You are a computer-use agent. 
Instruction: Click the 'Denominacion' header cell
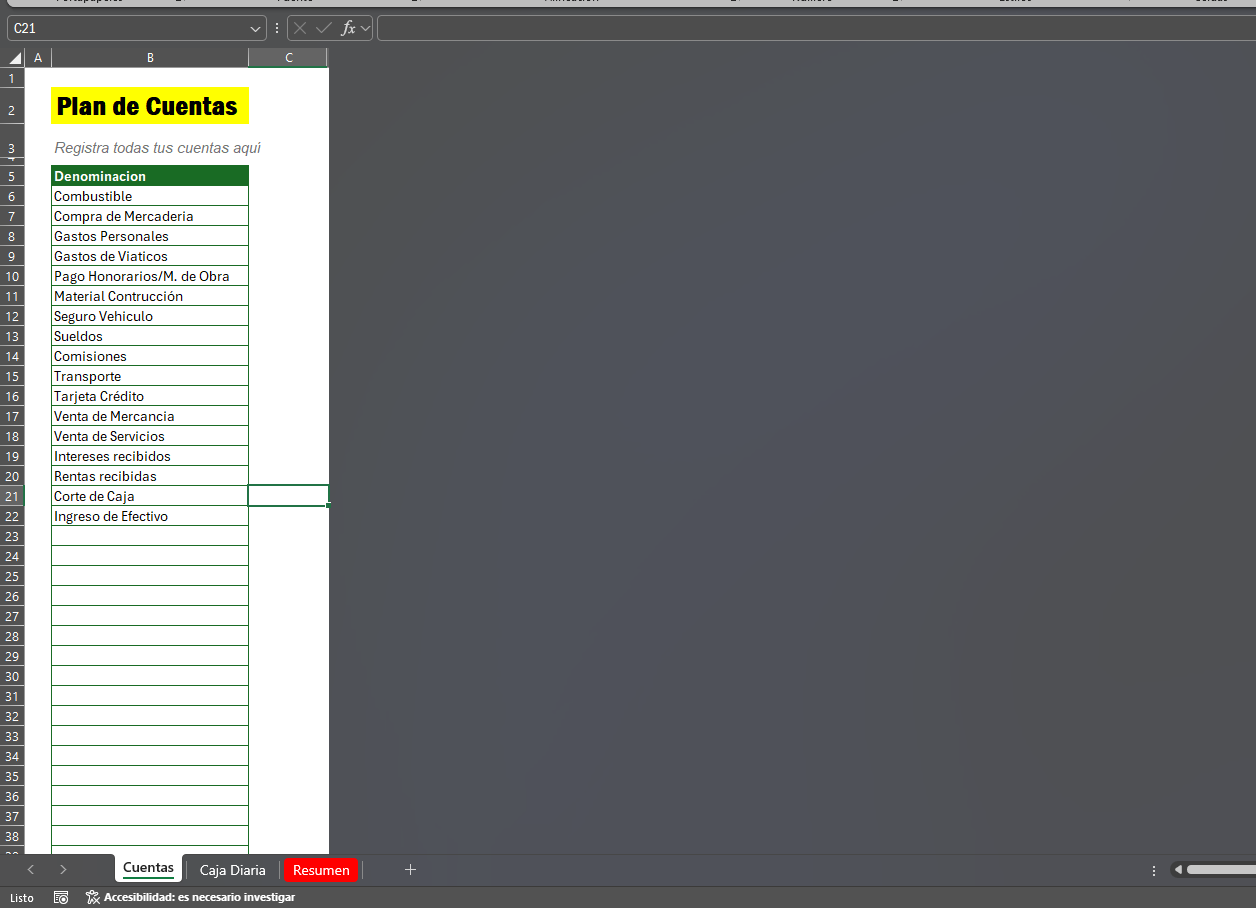click(150, 176)
